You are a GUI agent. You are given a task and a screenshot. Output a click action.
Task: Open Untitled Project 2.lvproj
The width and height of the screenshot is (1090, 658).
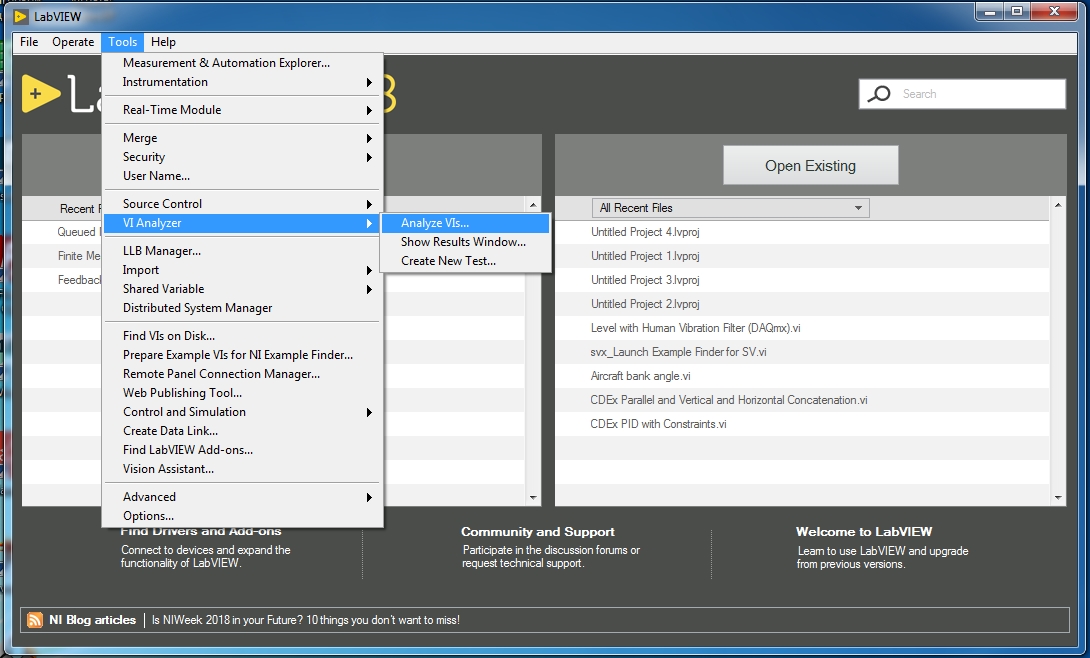(645, 304)
